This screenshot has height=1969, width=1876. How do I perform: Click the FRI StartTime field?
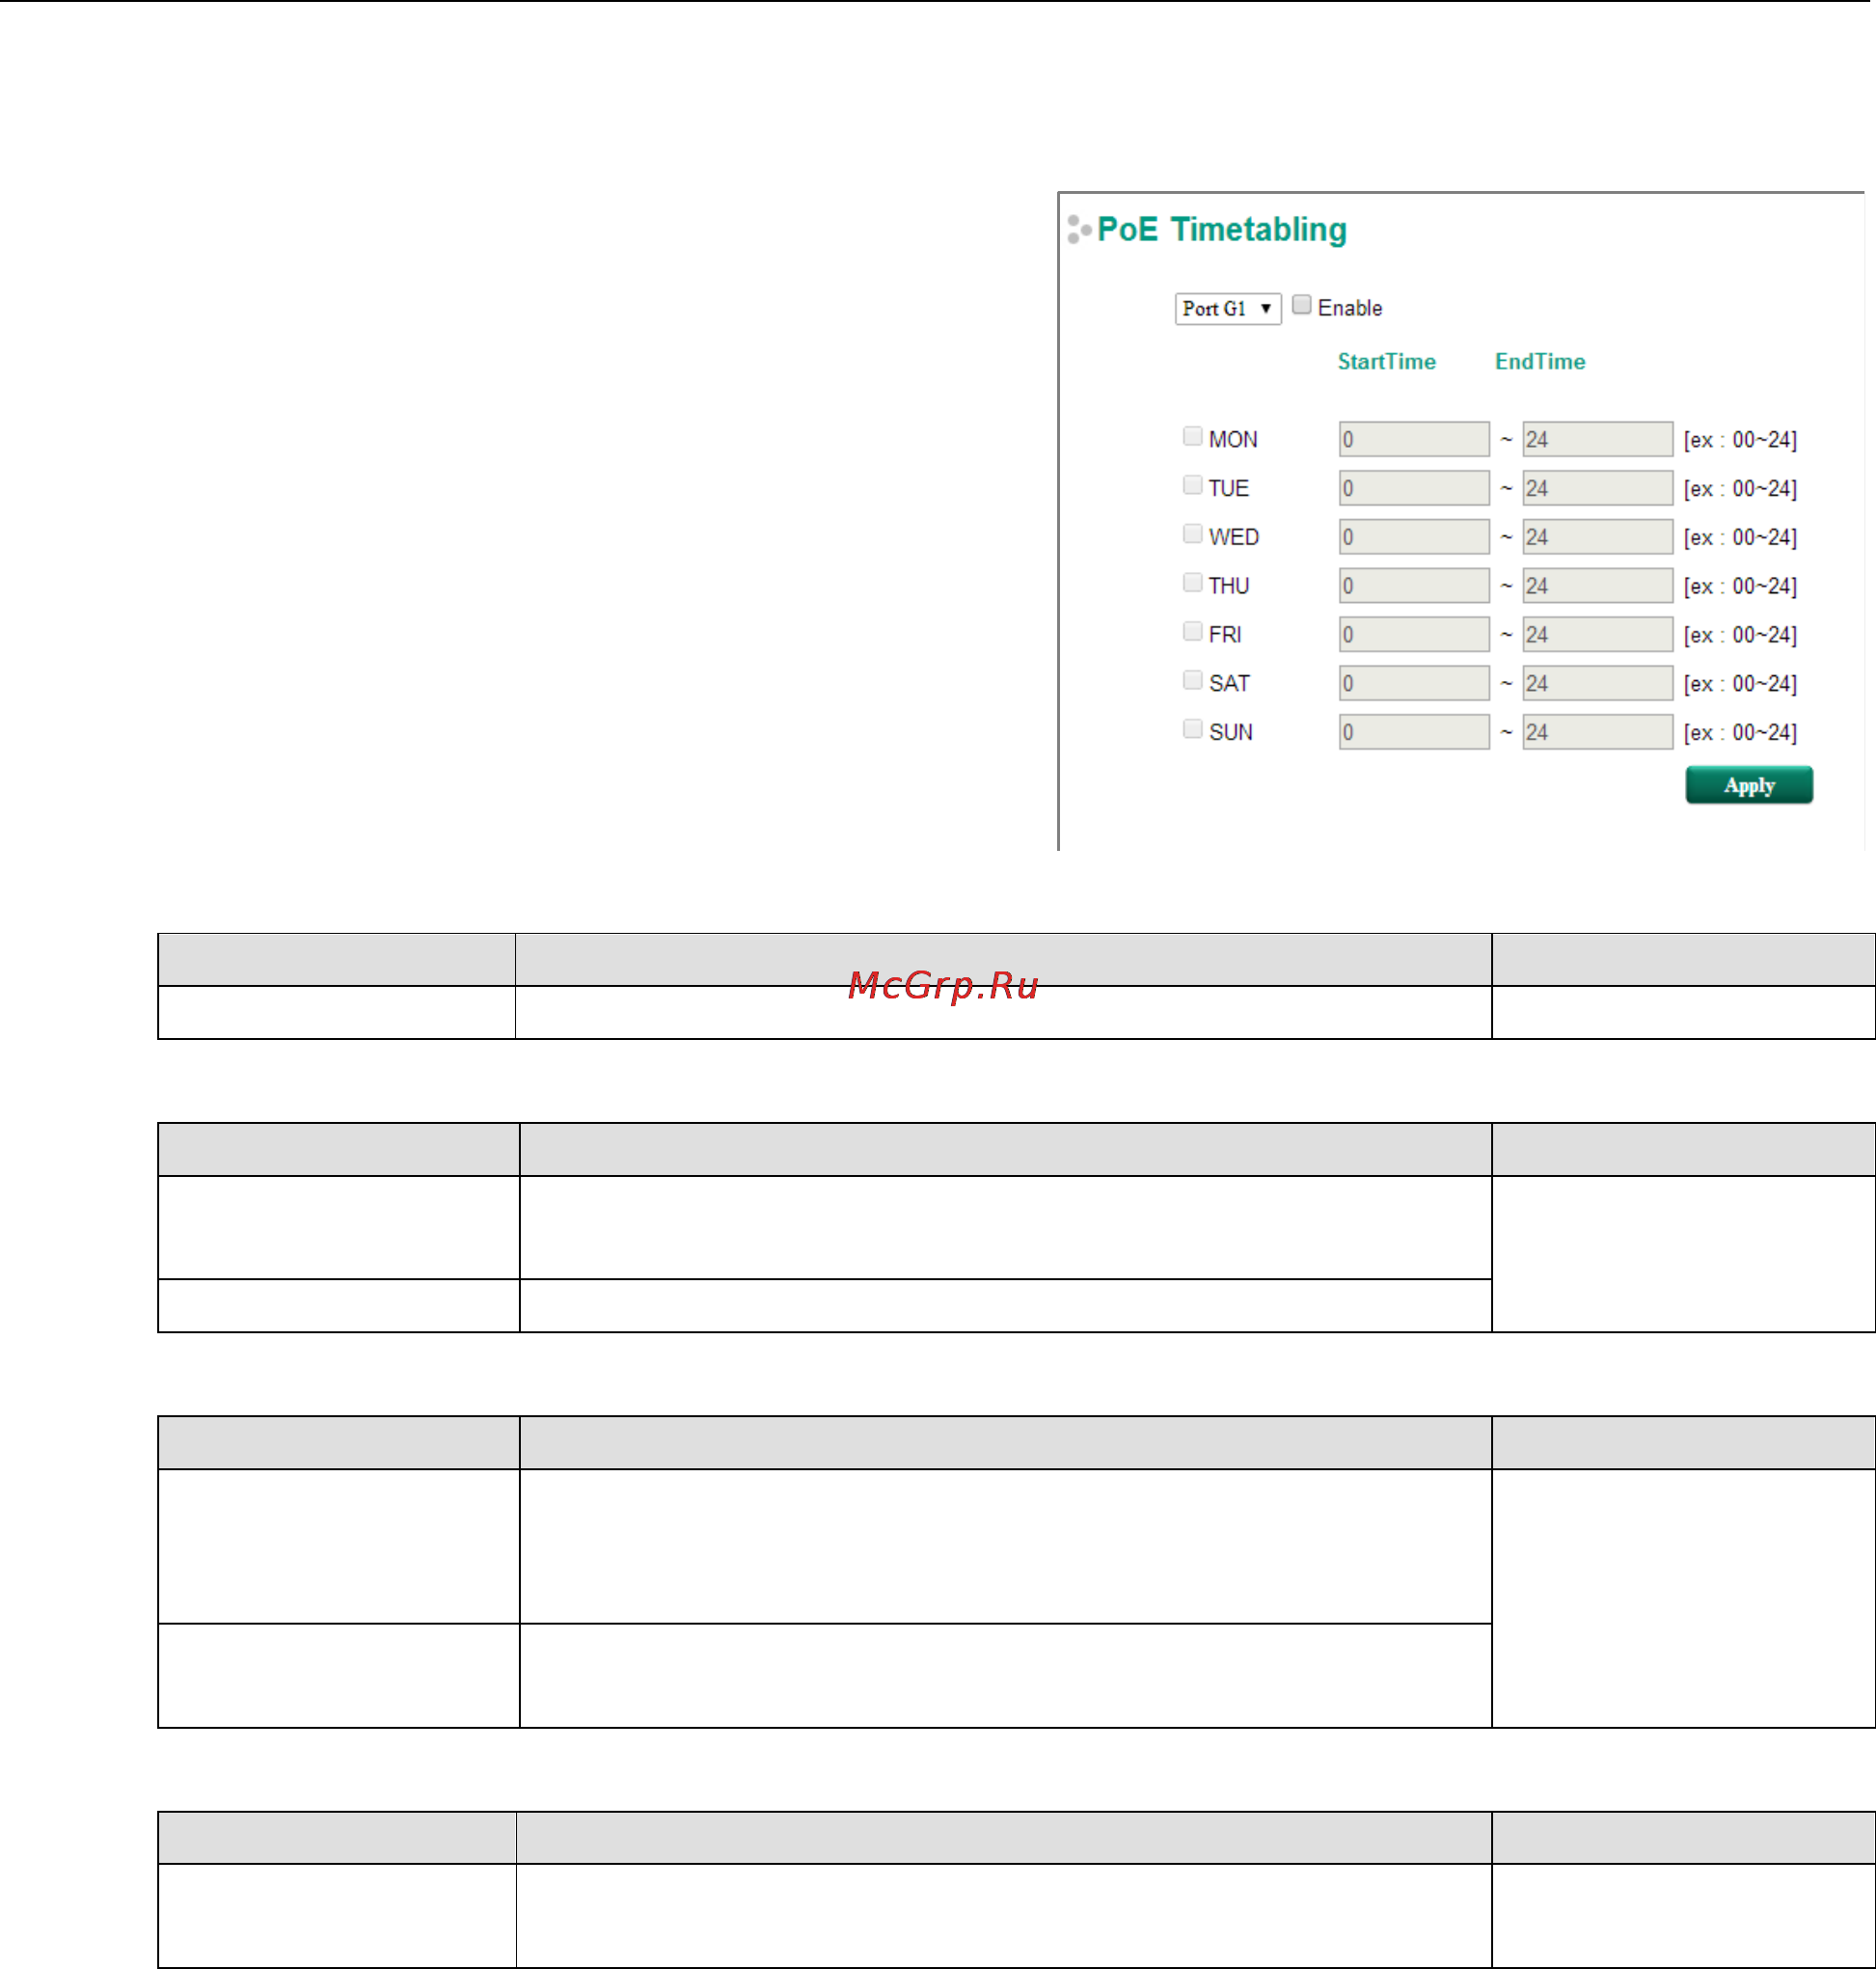[x=1414, y=634]
